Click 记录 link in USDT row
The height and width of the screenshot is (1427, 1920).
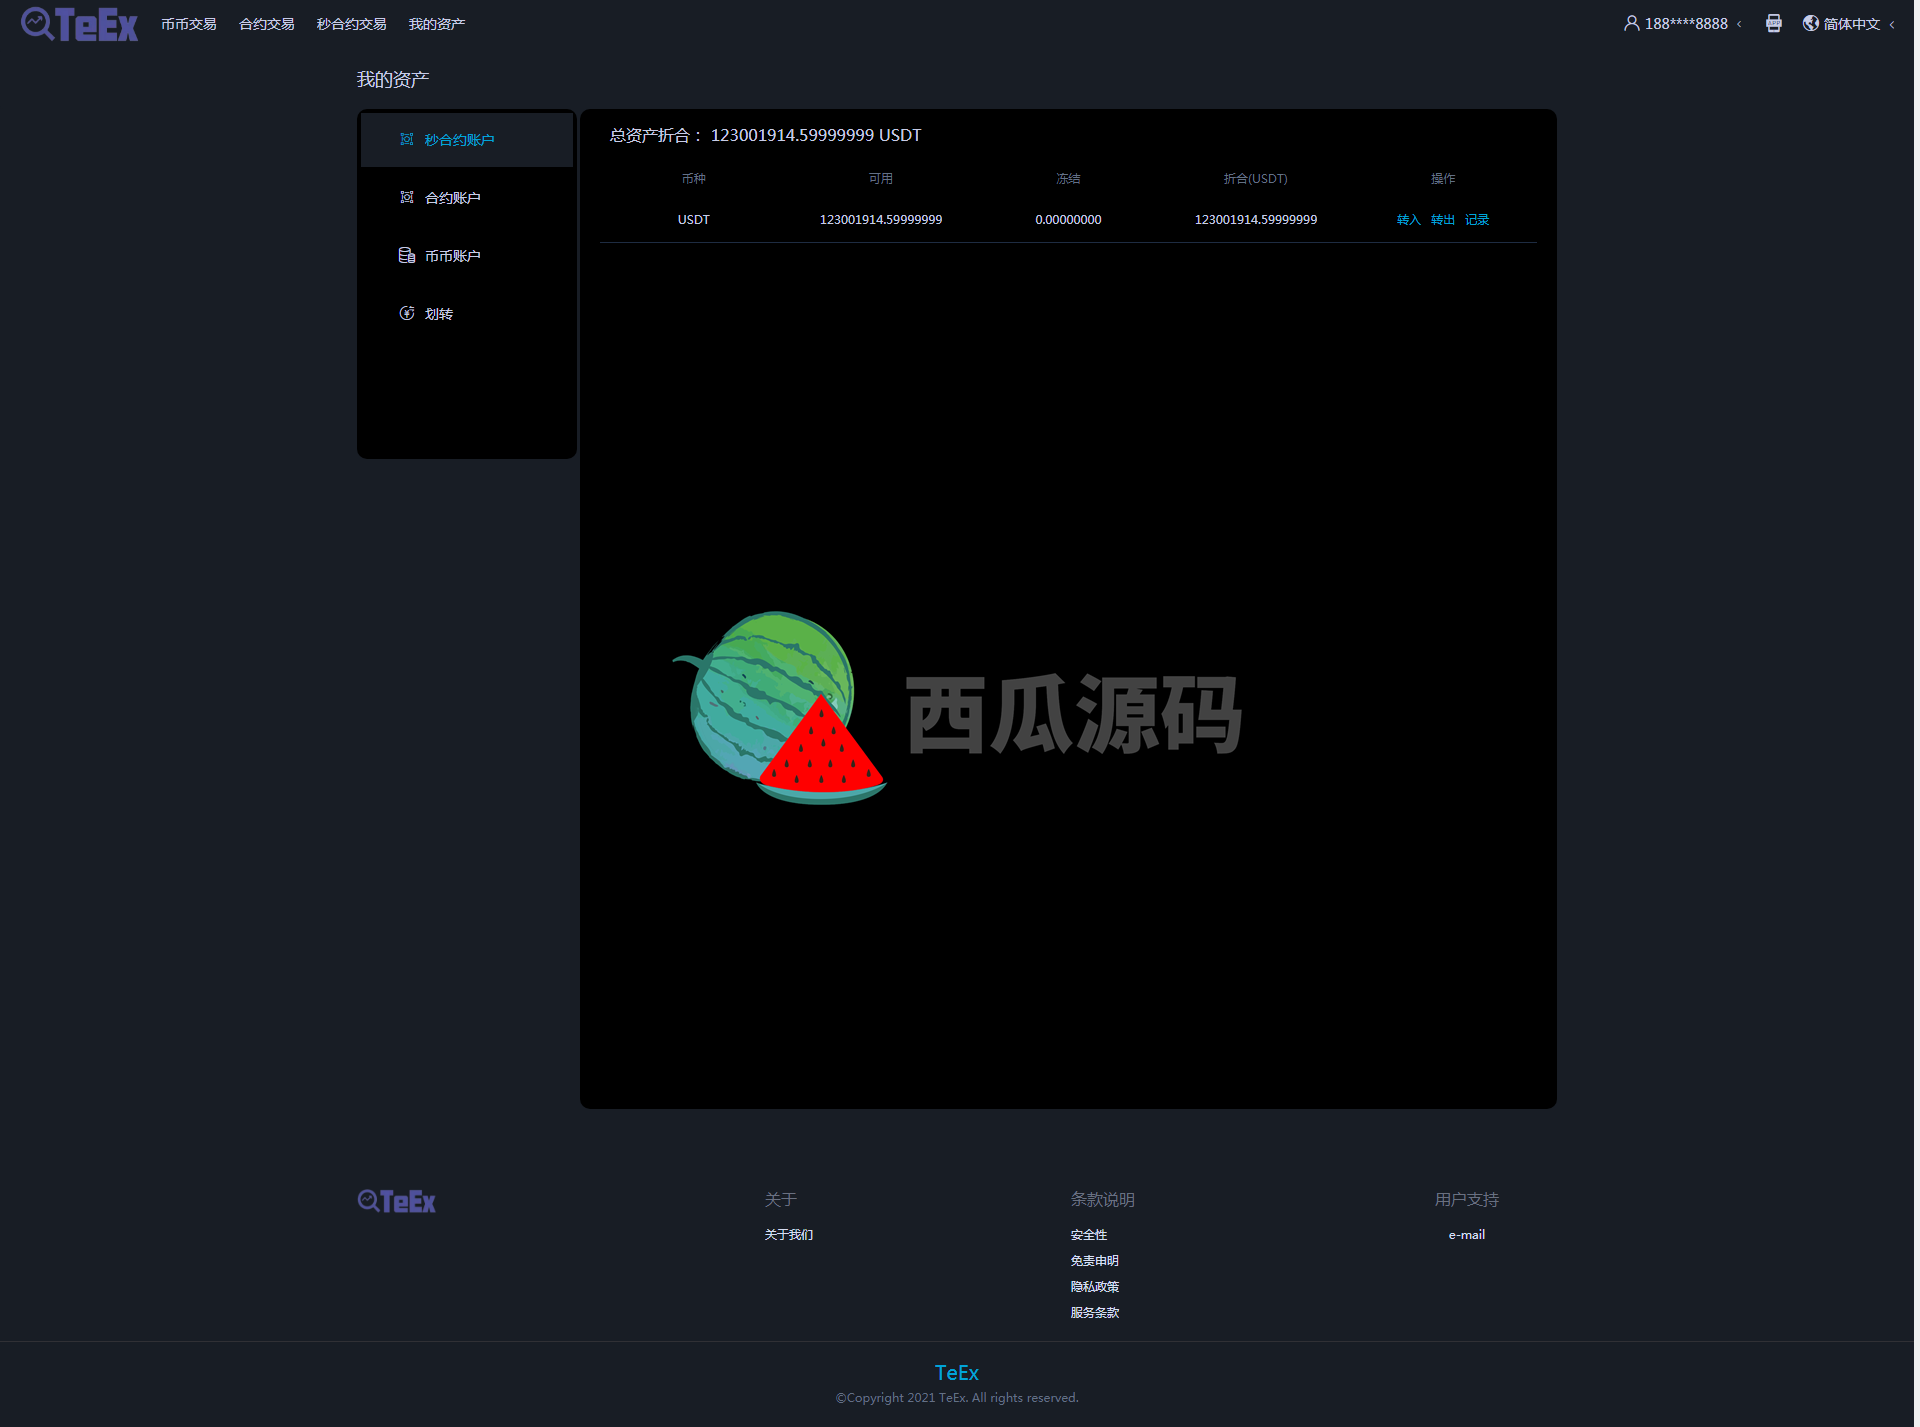(x=1477, y=220)
